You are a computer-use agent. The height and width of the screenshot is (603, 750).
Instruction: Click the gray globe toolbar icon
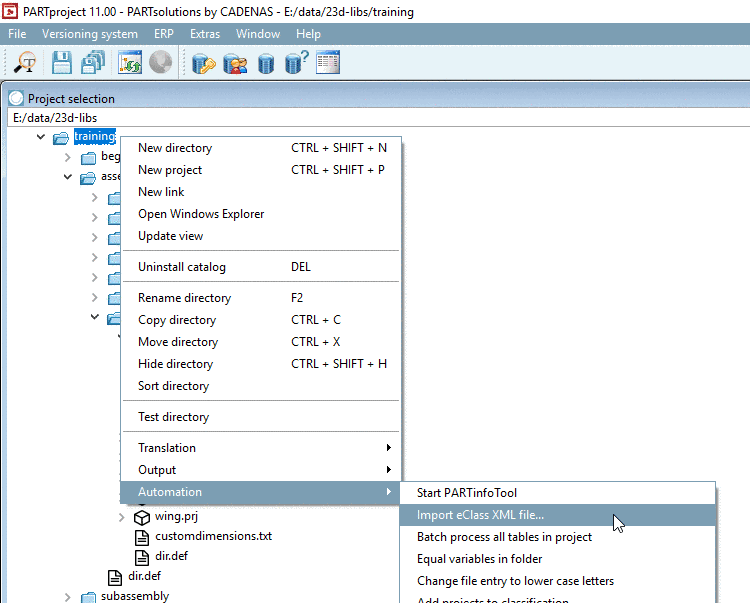tap(160, 62)
